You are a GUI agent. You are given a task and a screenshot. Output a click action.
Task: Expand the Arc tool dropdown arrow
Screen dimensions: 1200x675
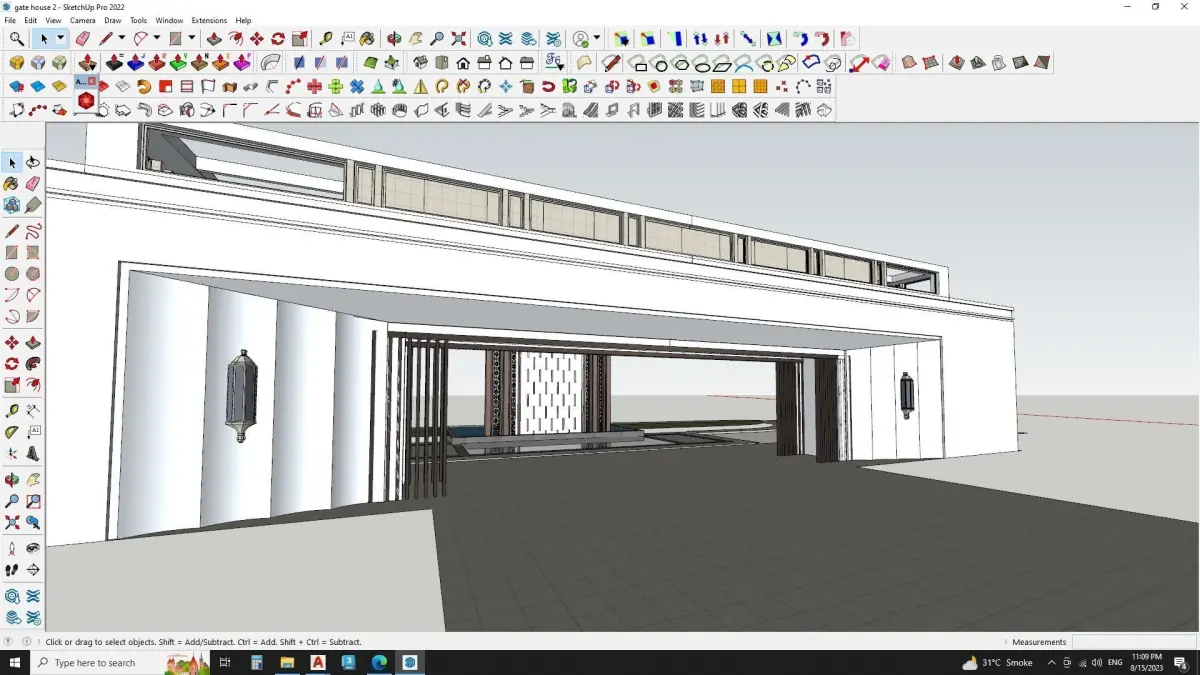pos(157,39)
